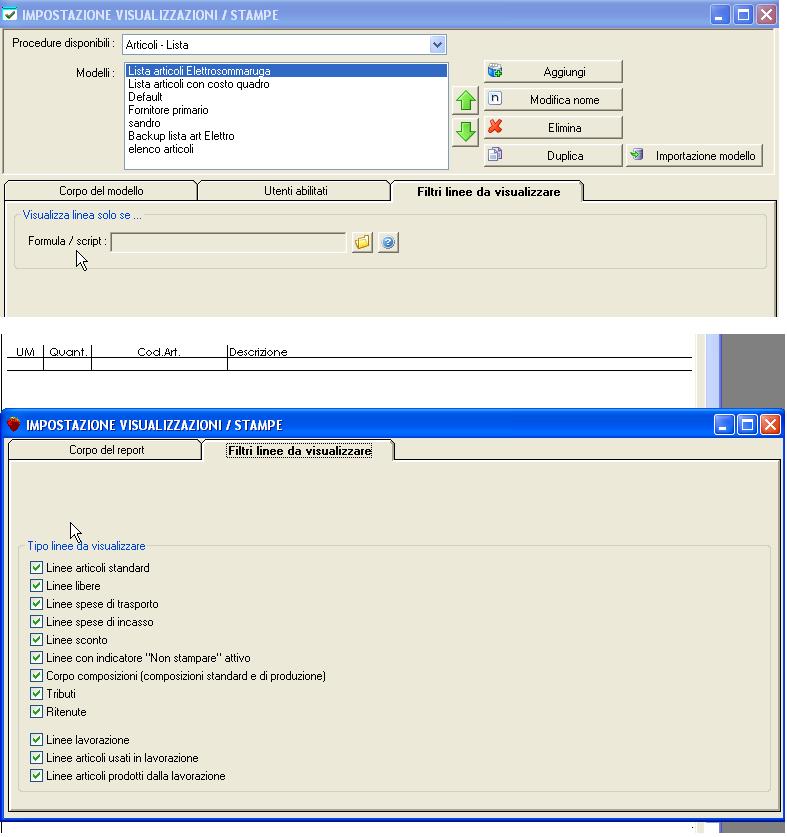Click the Elimina button
This screenshot has height=837, width=787.
click(553, 128)
